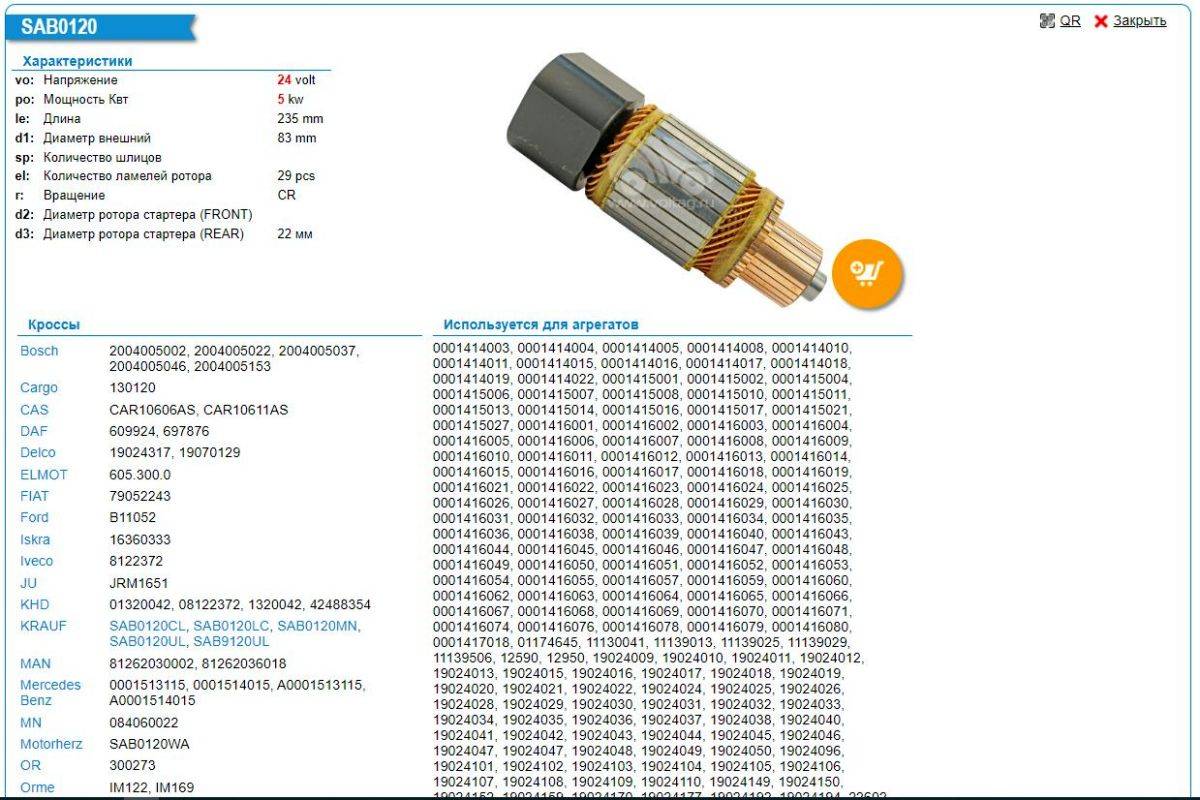Open the SAB9120UL cross reference link
This screenshot has height=800, width=1200.
231,642
